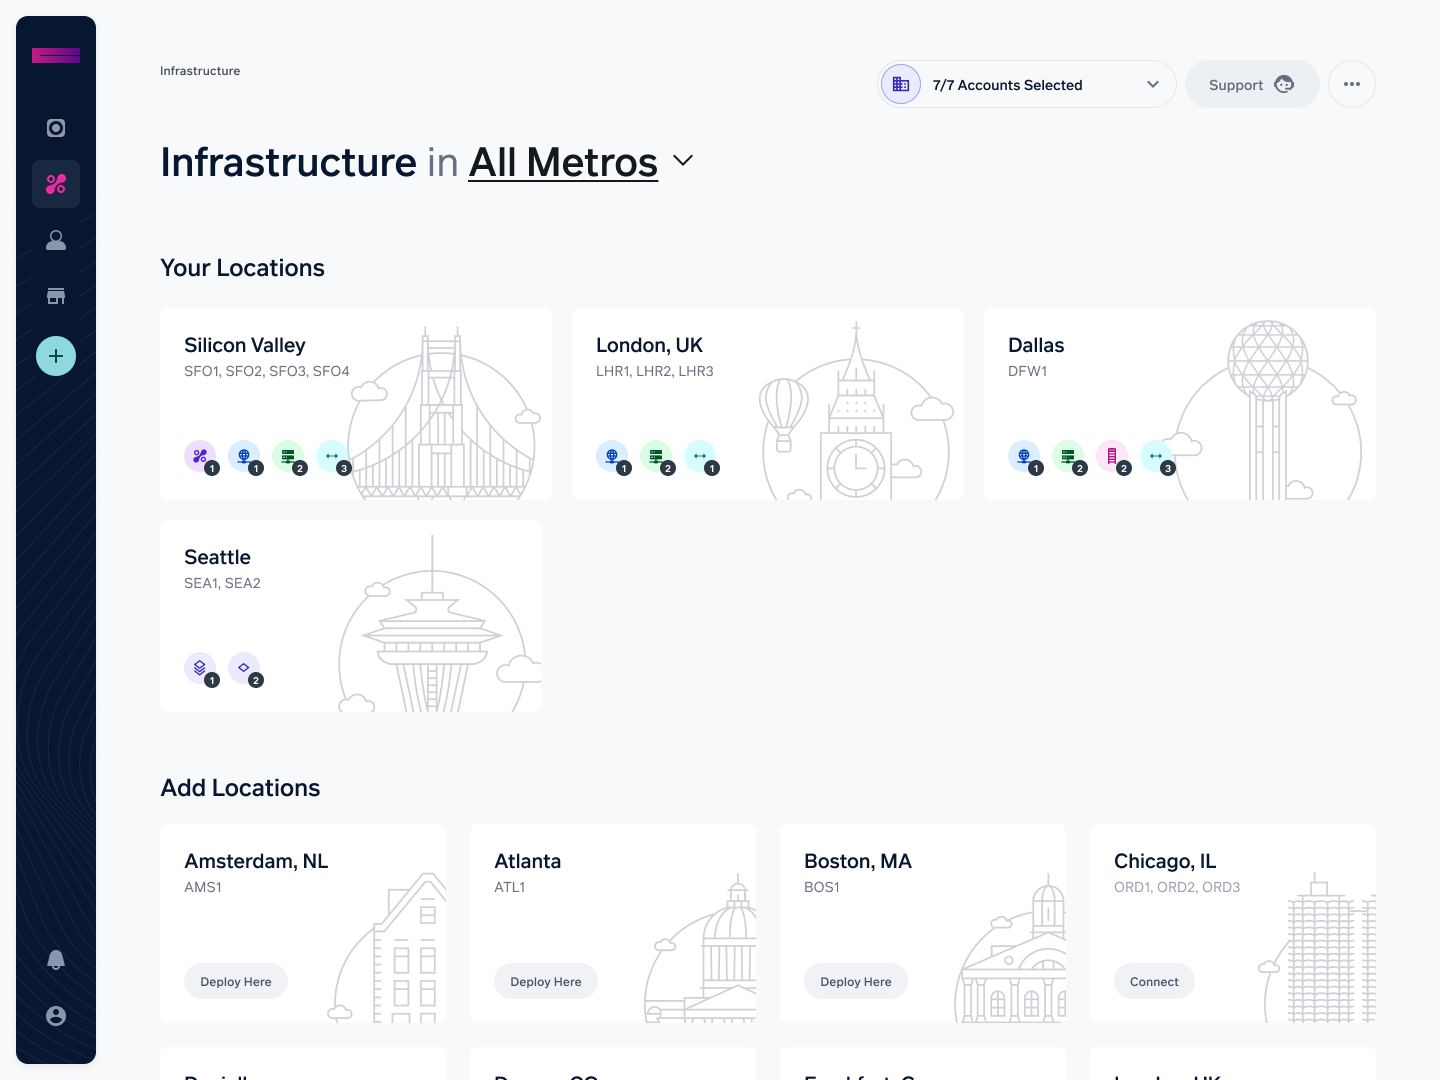Click the blue globe network icon in London card

(612, 456)
